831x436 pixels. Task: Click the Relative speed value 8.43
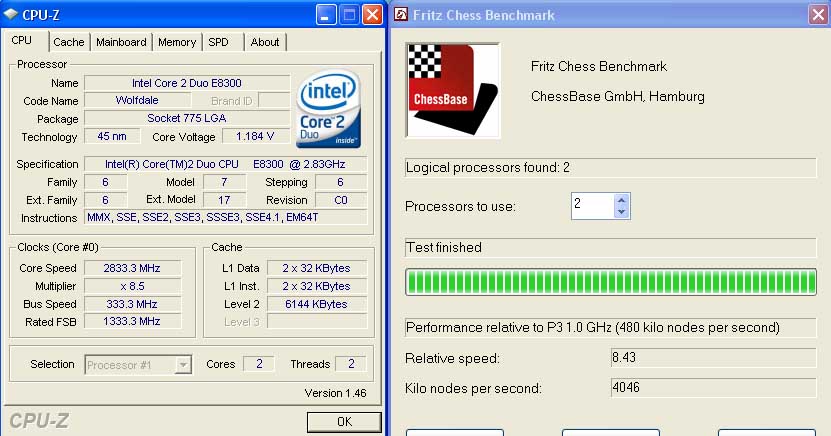tap(713, 358)
